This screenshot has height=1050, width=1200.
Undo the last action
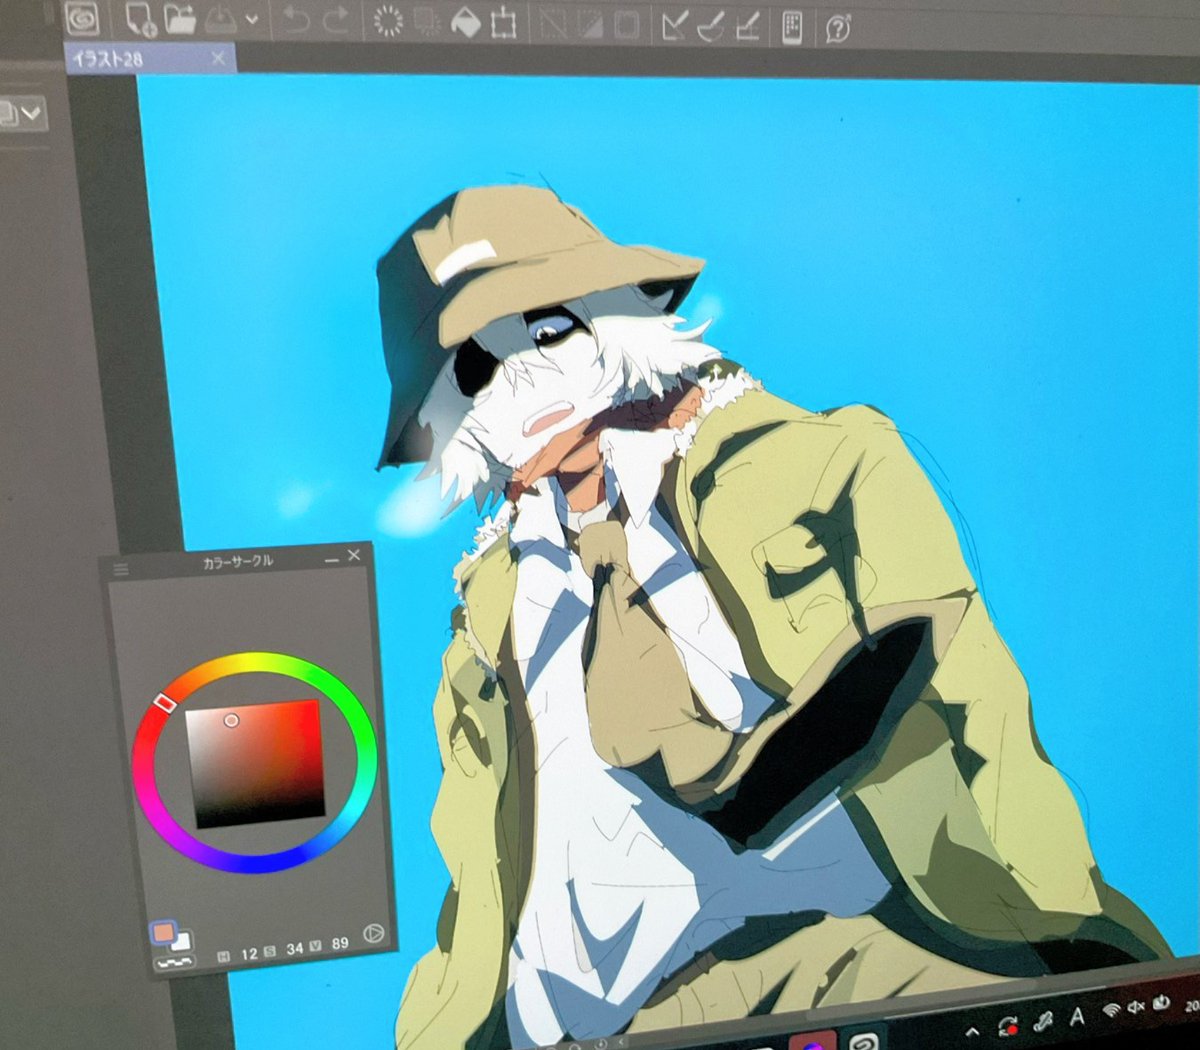294,21
